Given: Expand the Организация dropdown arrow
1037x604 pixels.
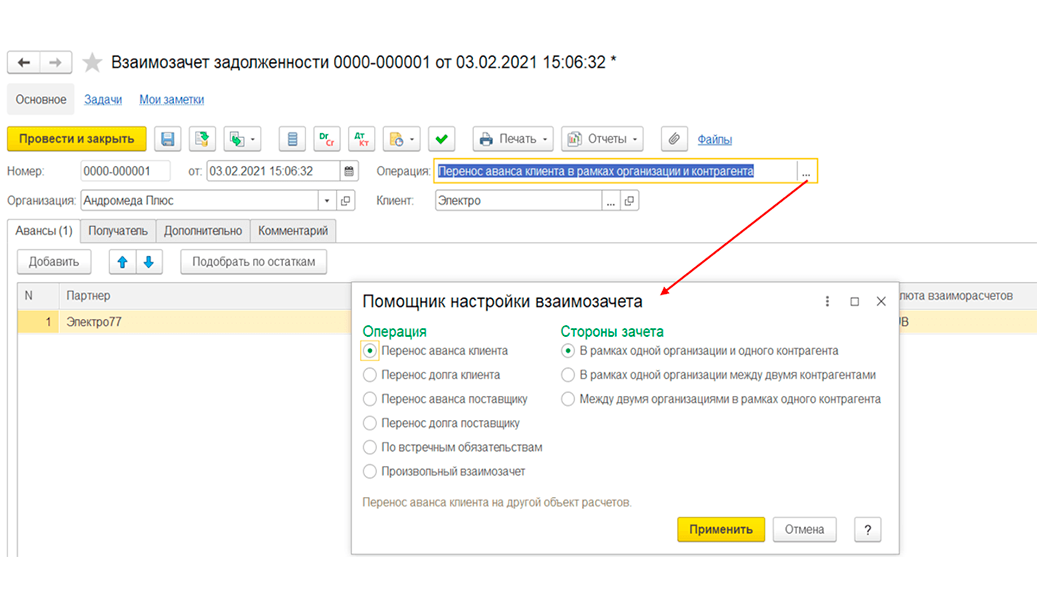Looking at the screenshot, I should [327, 200].
